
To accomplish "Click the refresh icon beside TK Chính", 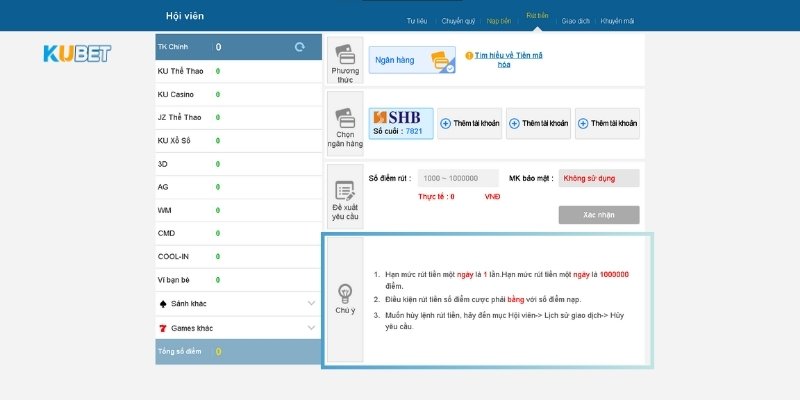I will pyautogui.click(x=299, y=47).
